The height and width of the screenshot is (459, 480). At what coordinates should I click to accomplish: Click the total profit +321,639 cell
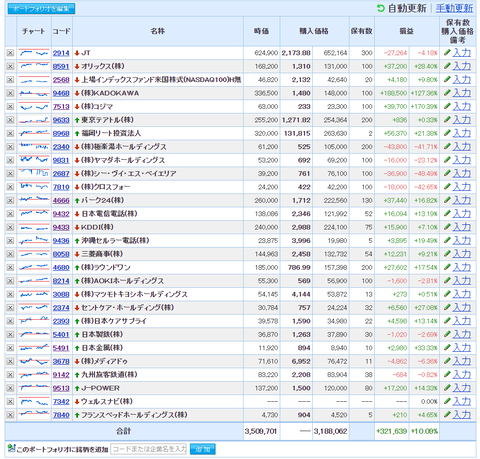coord(392,431)
